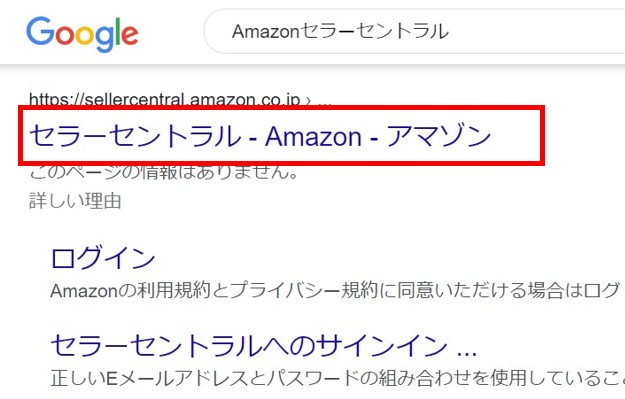Place the cursor after セラーセントラル in the search field
625x399 pixels.
point(450,31)
